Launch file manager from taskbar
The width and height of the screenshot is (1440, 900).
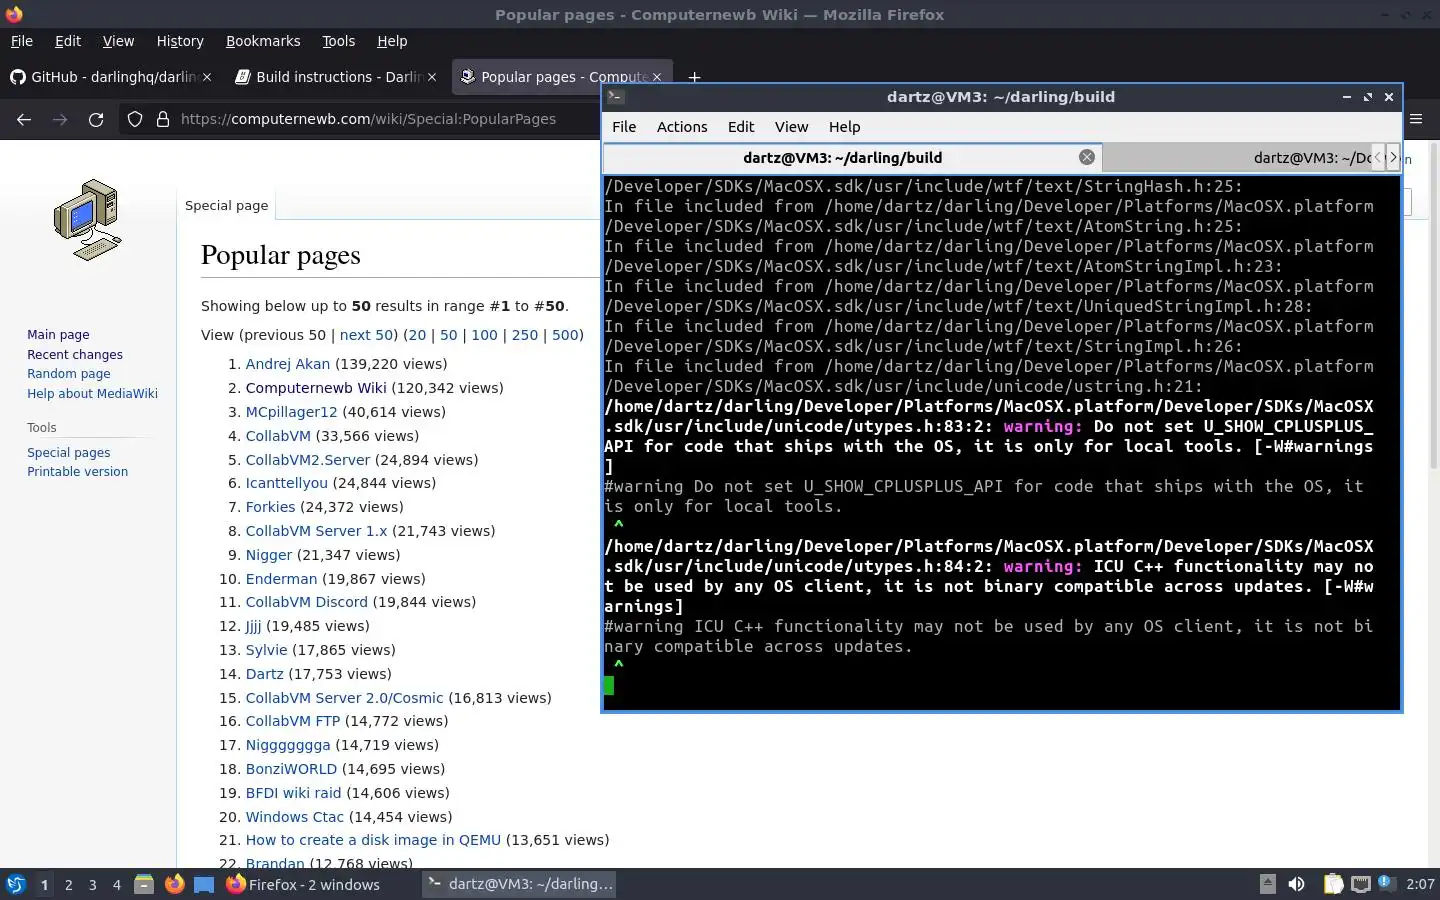point(144,884)
